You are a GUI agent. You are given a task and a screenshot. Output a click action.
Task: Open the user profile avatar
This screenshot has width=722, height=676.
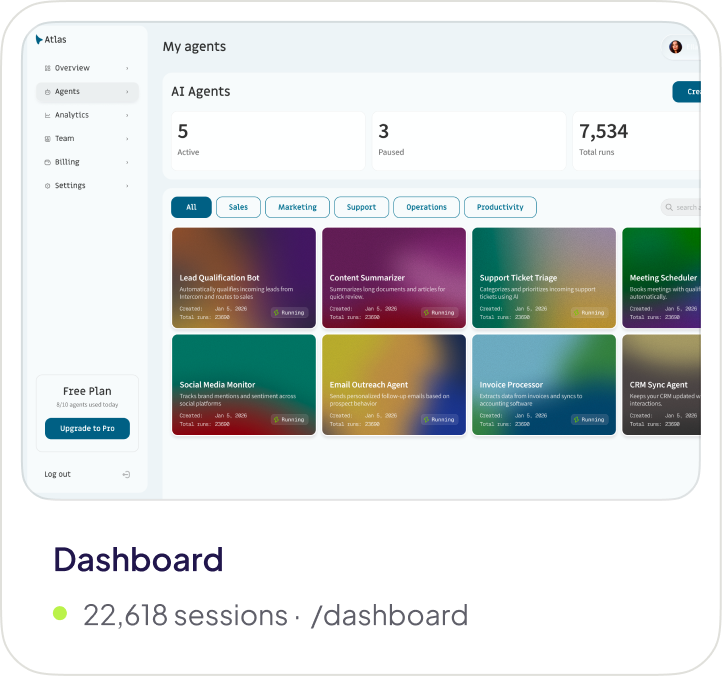pos(676,47)
